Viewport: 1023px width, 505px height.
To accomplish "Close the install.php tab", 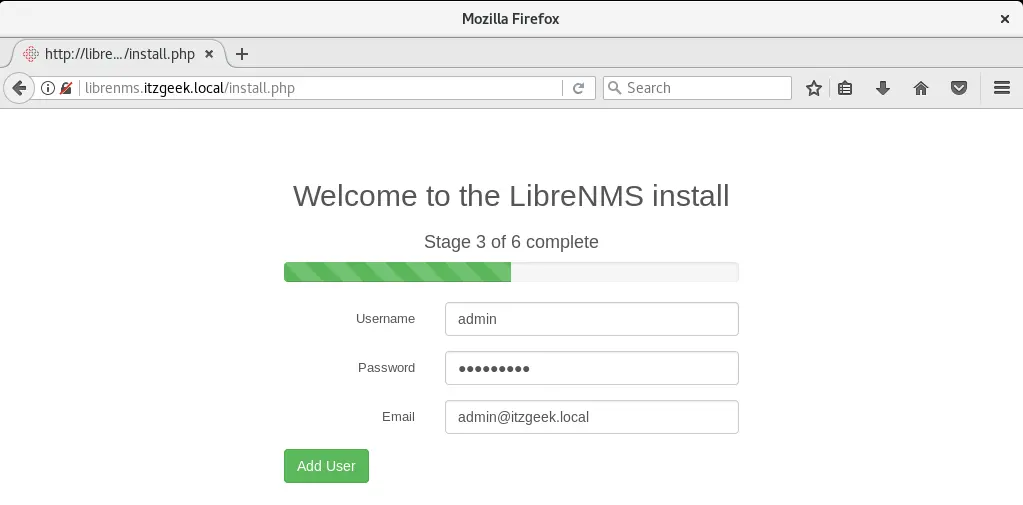I will 209,54.
